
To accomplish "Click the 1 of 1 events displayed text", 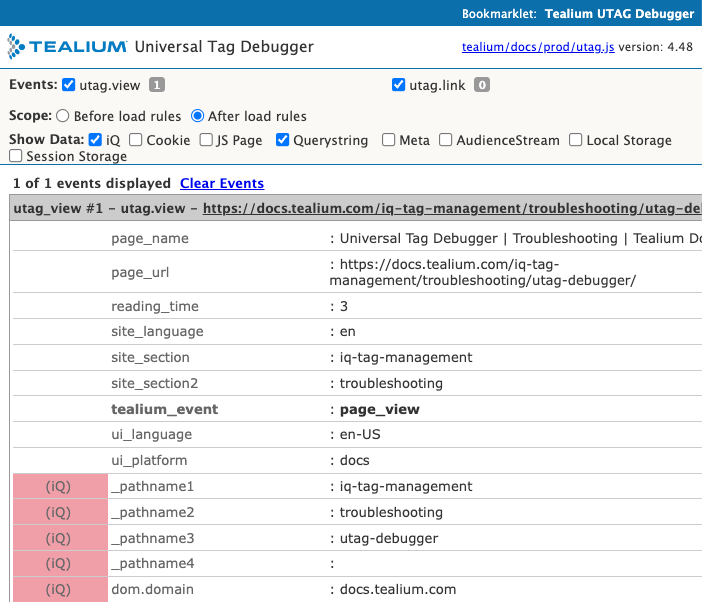I will [x=92, y=183].
